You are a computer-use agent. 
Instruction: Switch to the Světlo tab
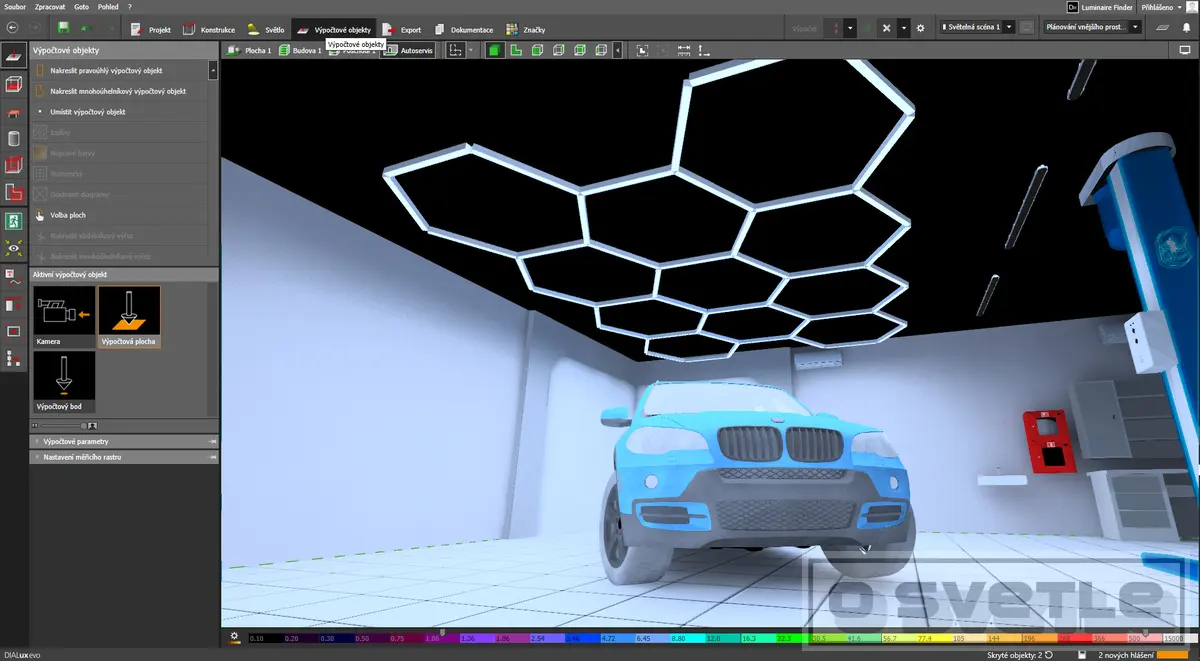tap(266, 30)
